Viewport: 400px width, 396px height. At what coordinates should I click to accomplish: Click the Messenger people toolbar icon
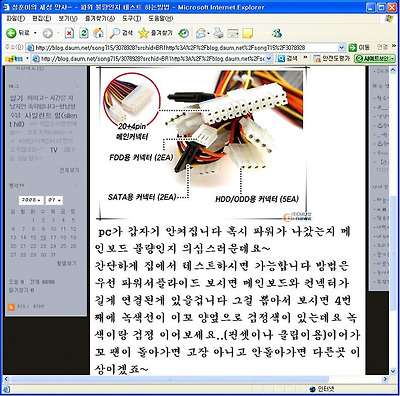tap(277, 33)
